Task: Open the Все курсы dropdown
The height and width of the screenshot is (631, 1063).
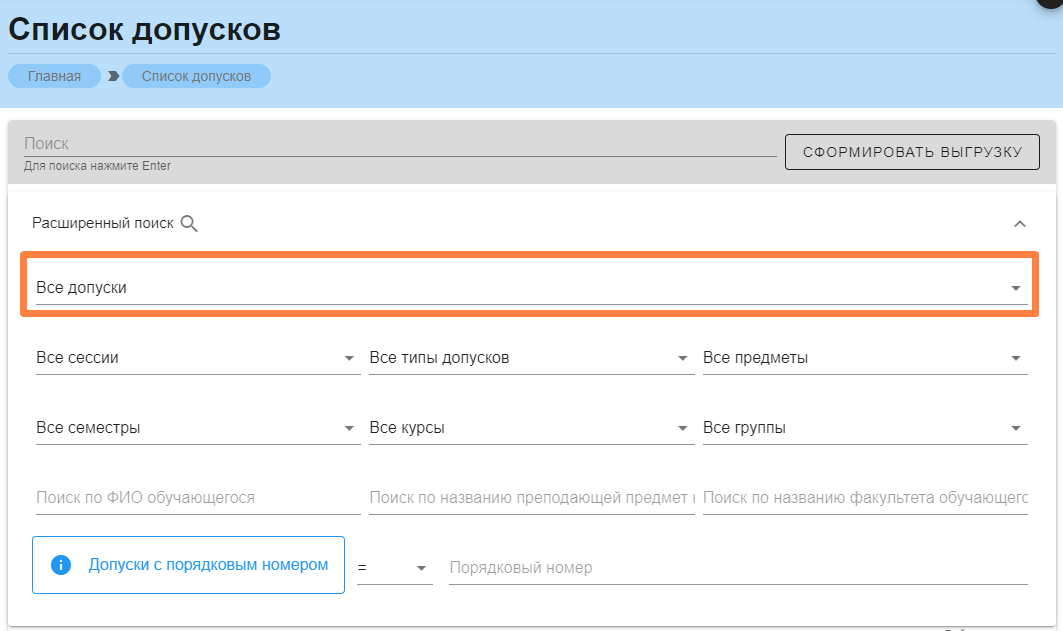Action: (x=530, y=428)
